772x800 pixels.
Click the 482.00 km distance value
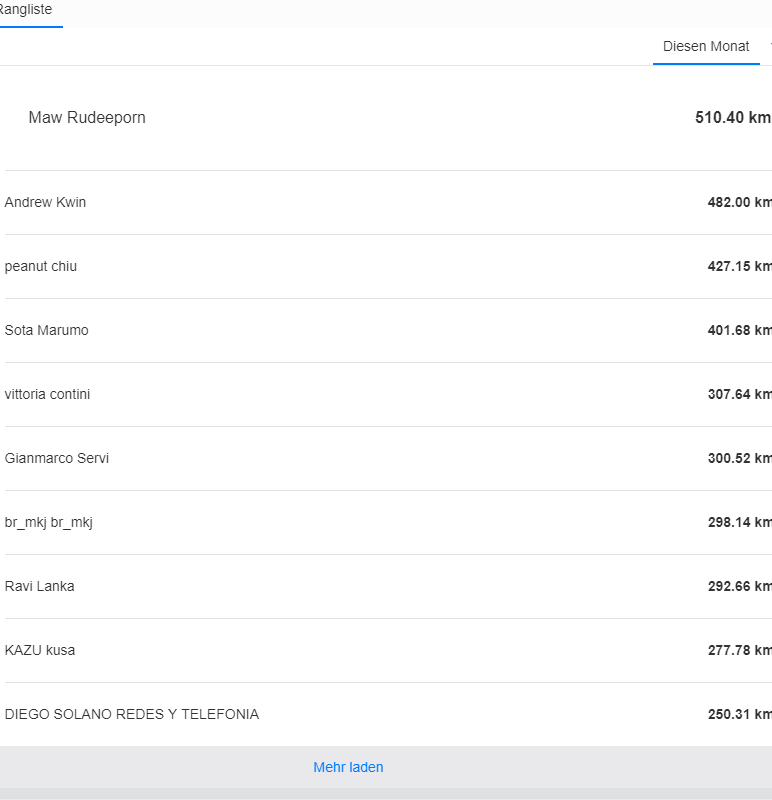click(x=738, y=202)
